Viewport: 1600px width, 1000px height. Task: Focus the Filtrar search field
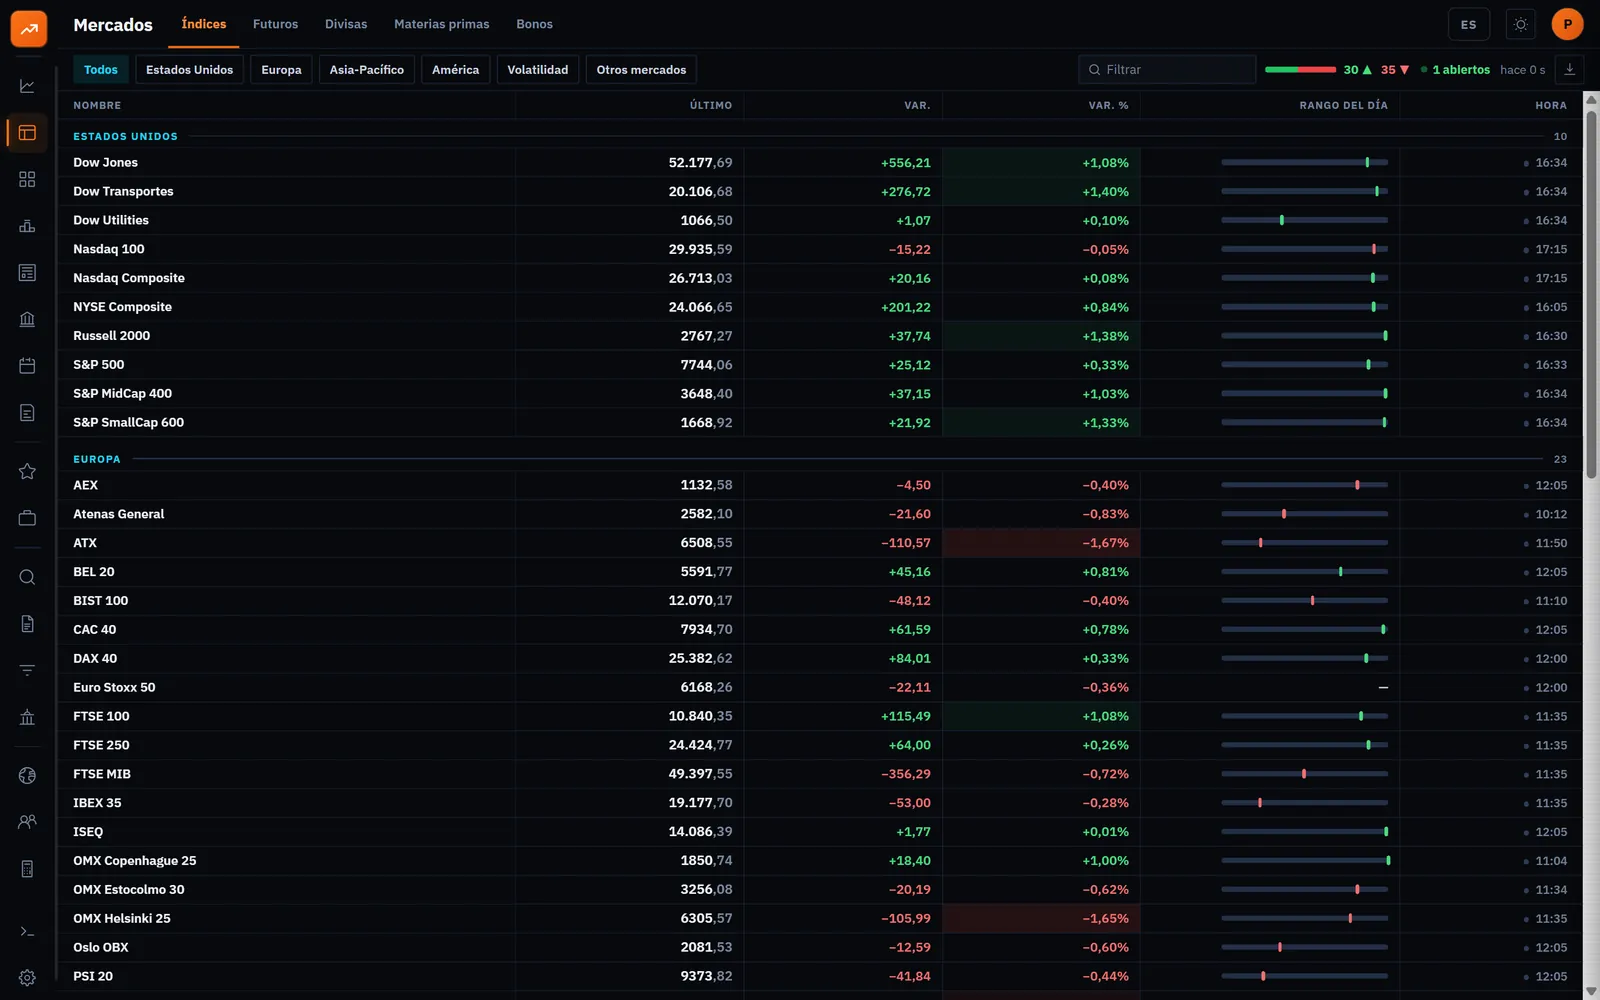coord(1167,70)
